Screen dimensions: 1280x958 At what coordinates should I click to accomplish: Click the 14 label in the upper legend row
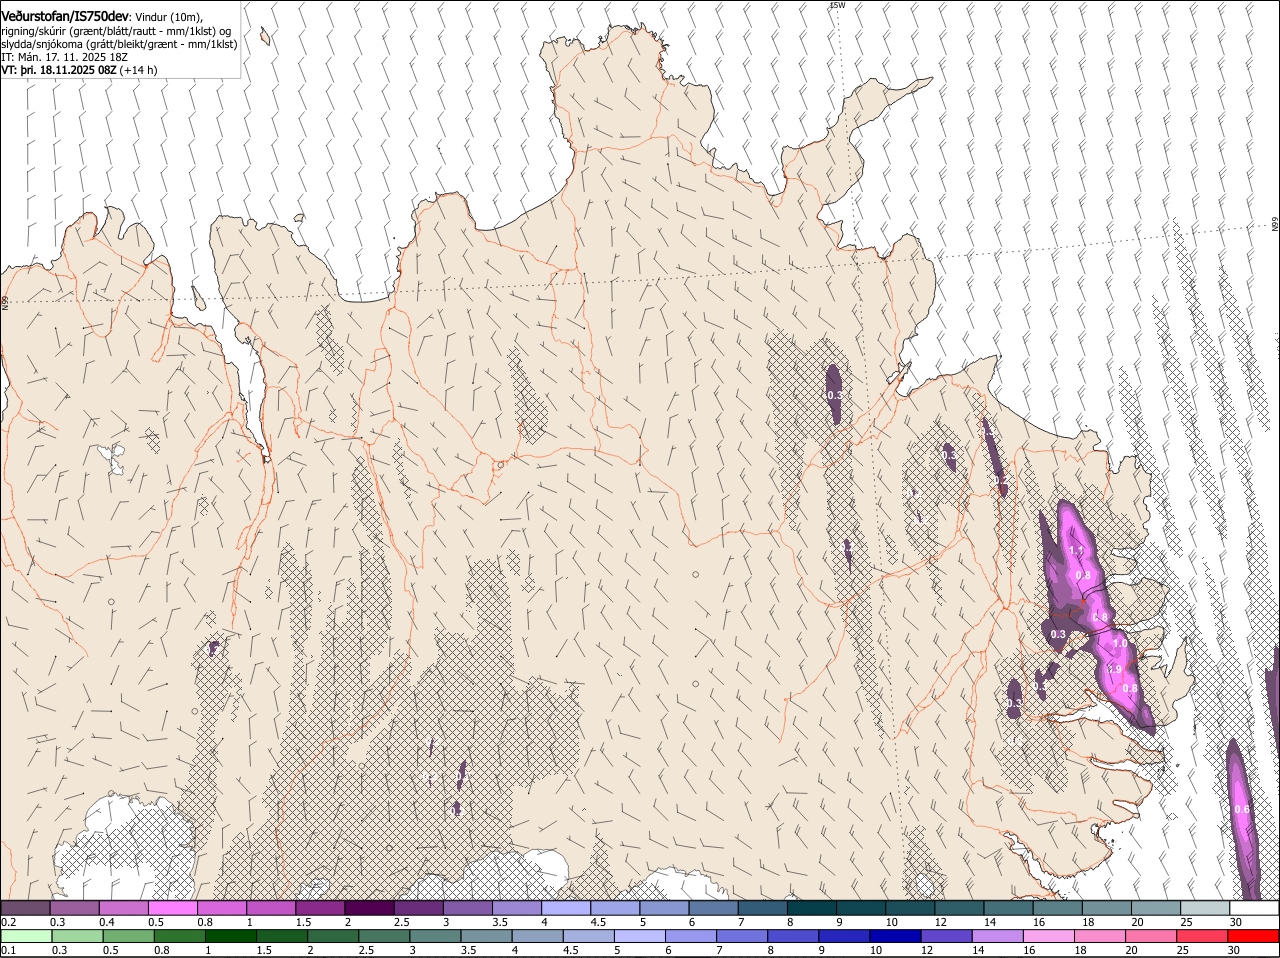pos(990,922)
